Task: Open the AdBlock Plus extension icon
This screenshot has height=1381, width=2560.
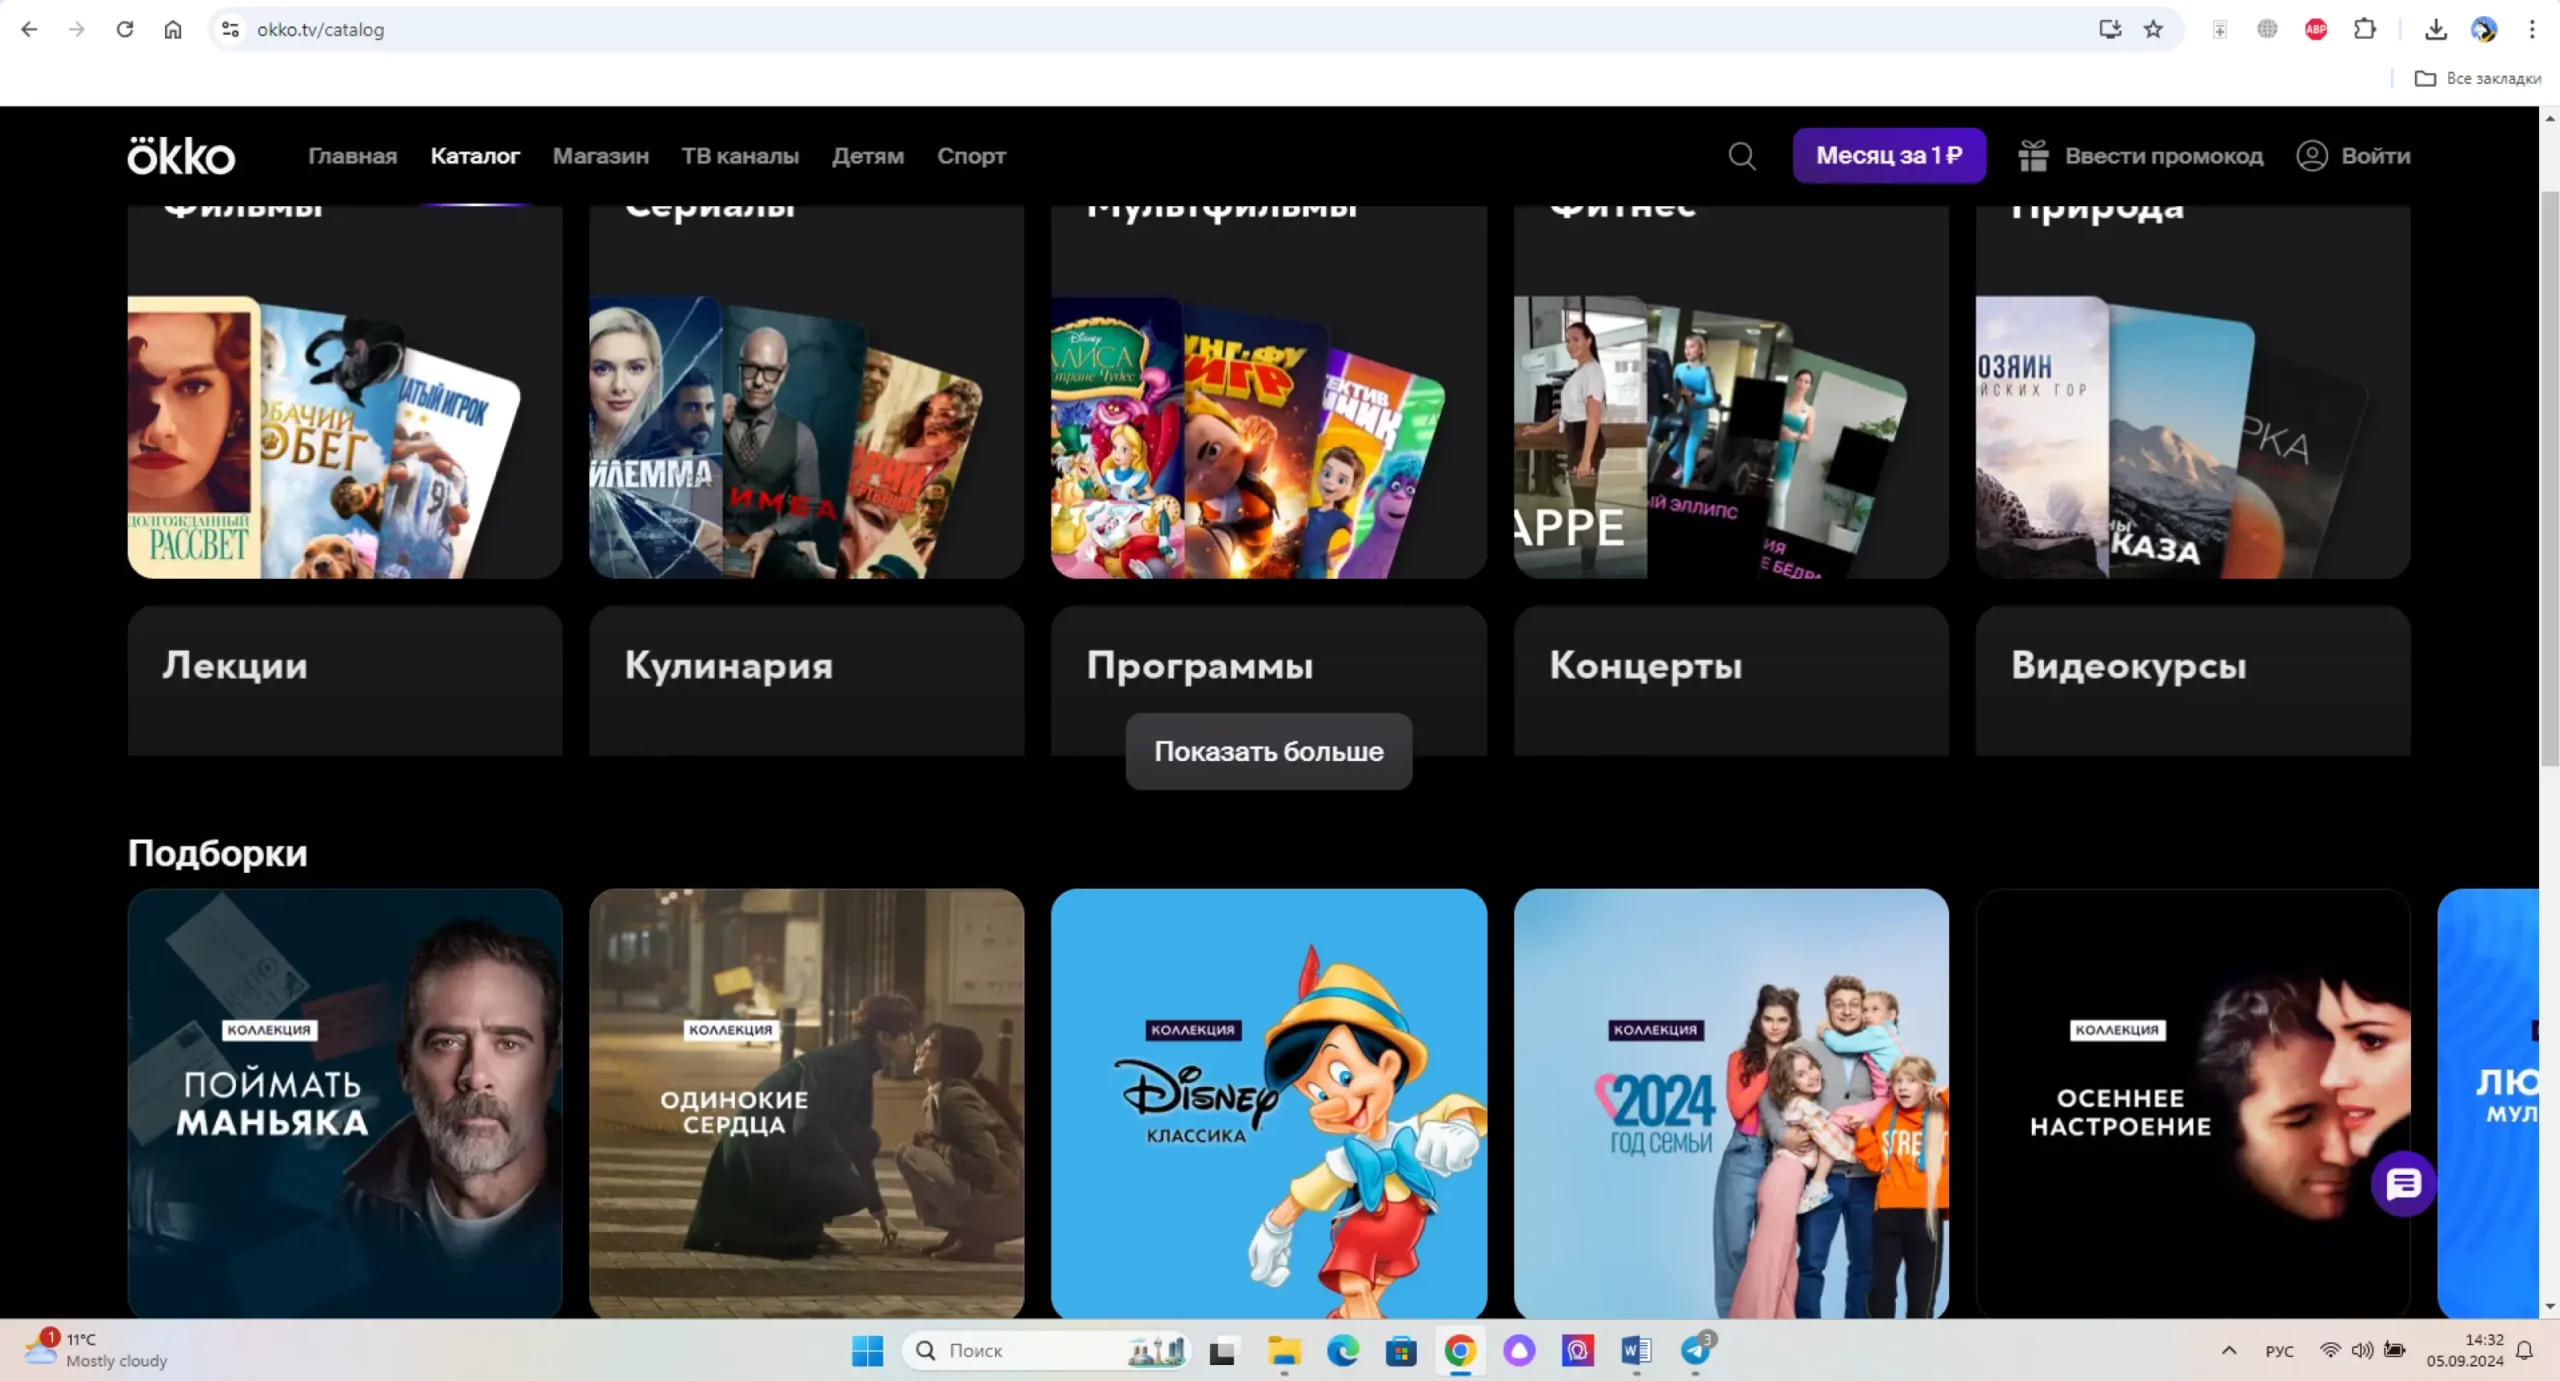Action: [2315, 29]
